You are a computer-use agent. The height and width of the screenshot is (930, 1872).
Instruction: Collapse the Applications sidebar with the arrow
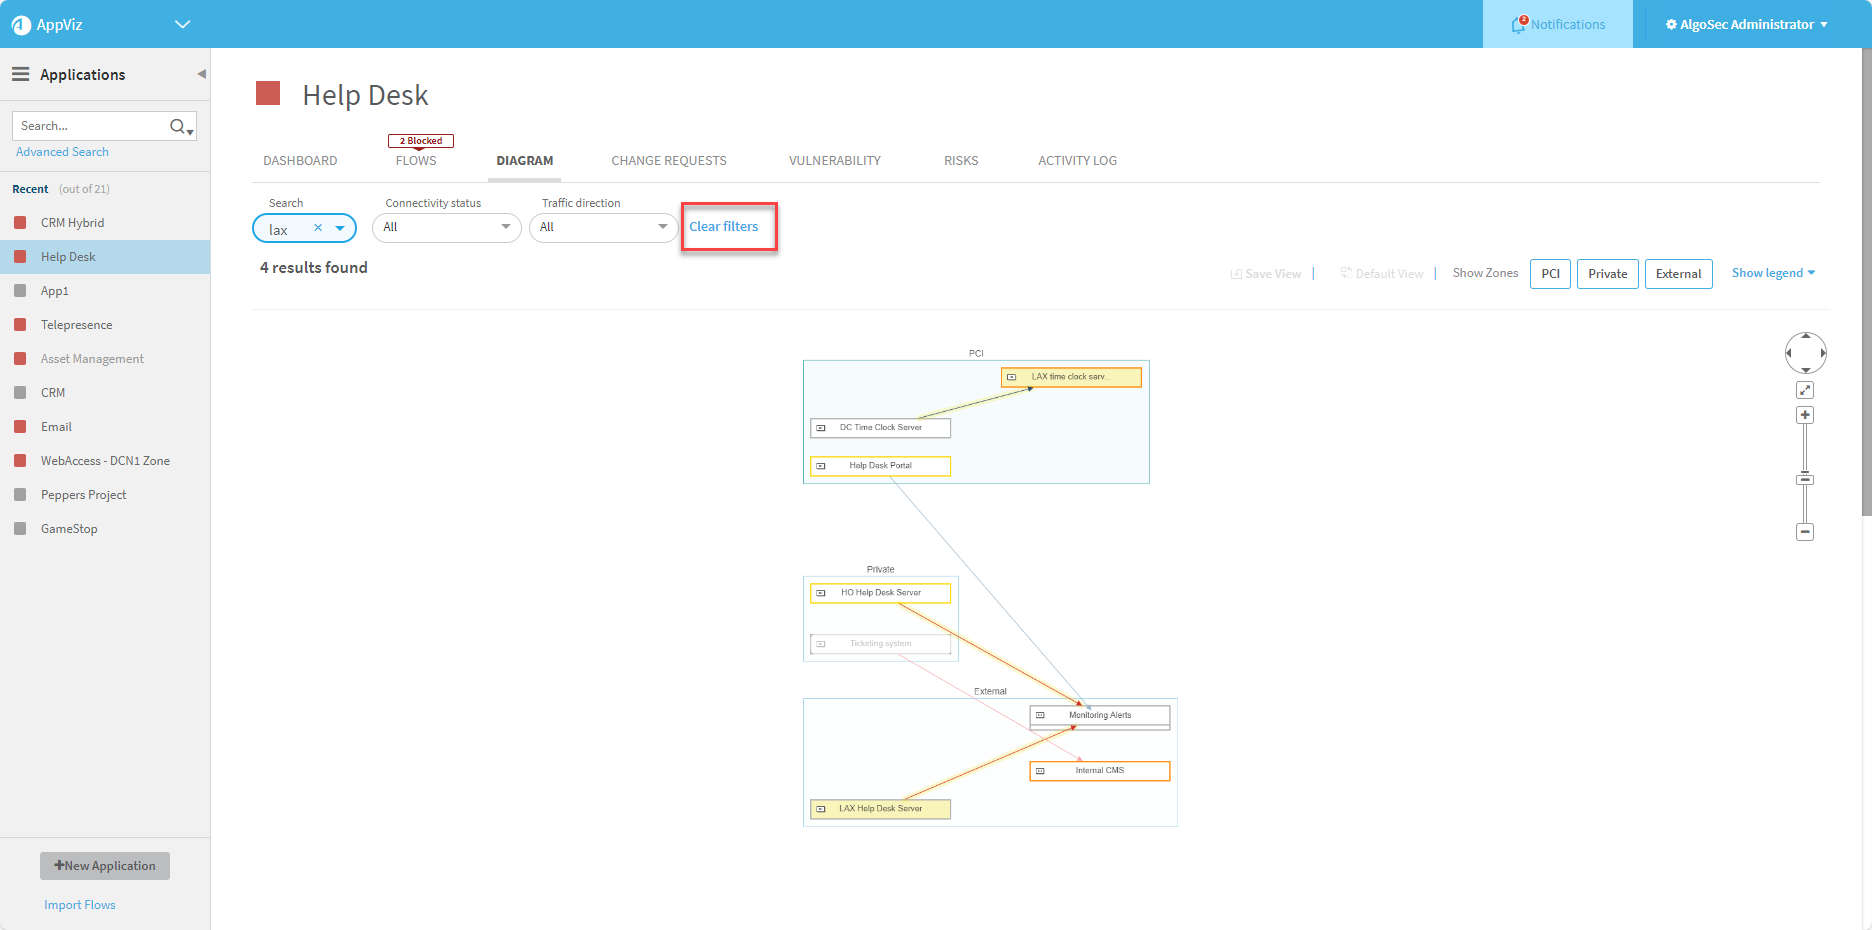(x=201, y=74)
